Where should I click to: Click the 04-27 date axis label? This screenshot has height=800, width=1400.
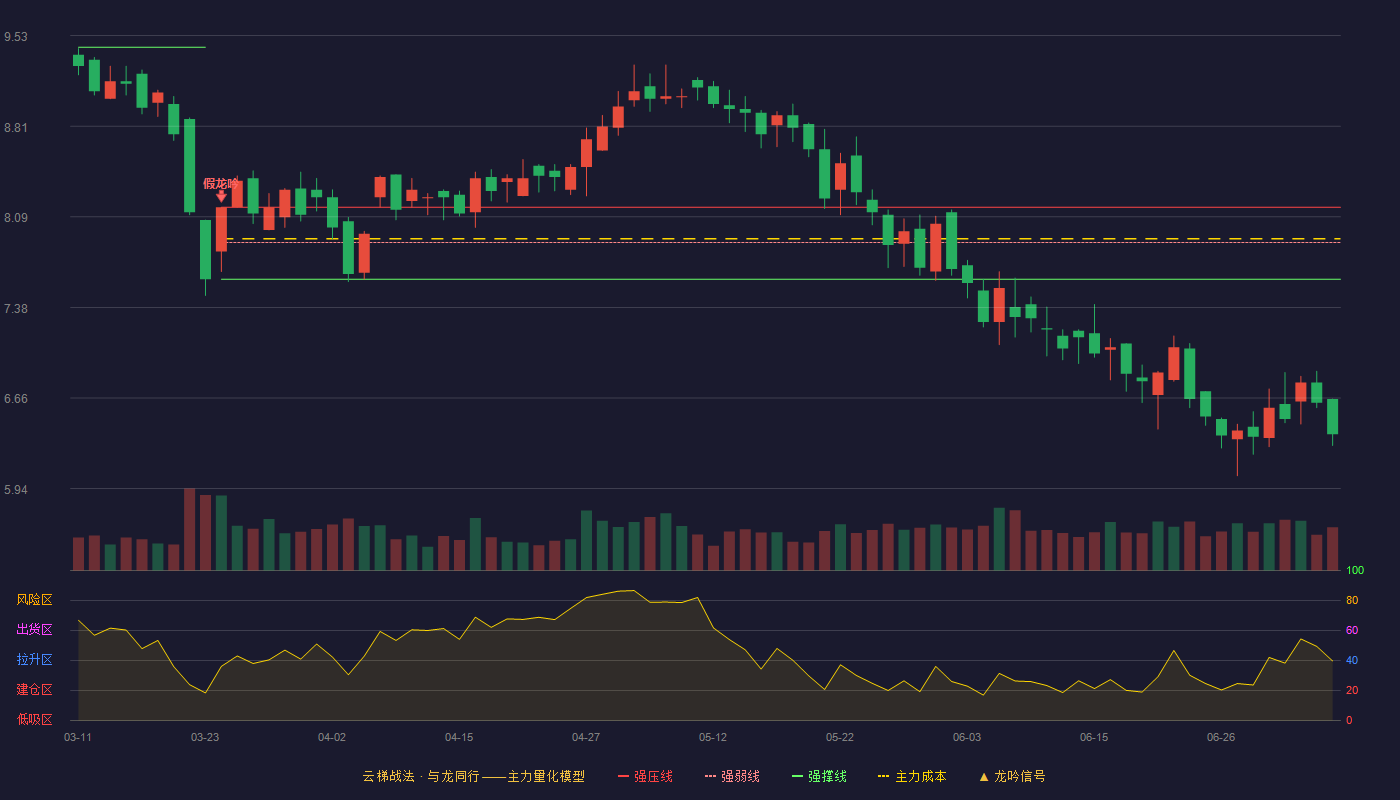pyautogui.click(x=586, y=737)
